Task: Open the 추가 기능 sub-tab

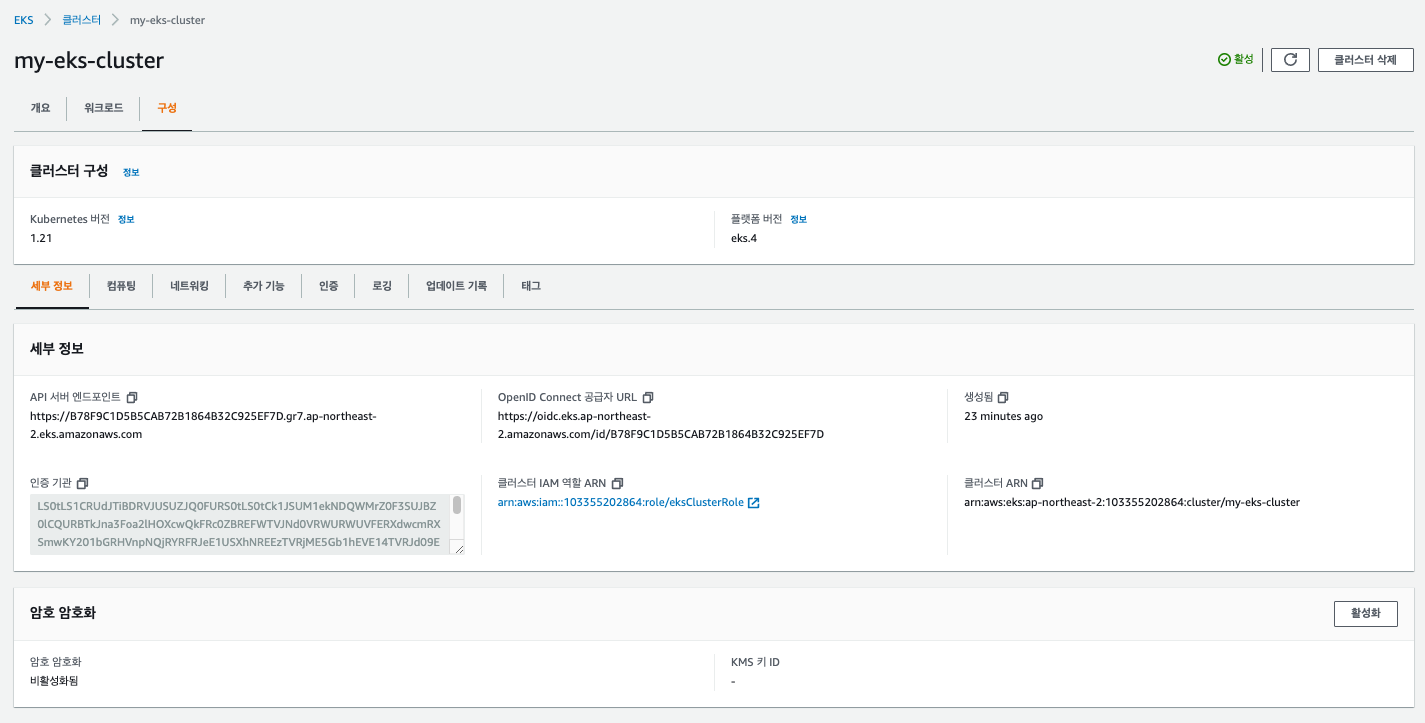Action: coord(263,286)
